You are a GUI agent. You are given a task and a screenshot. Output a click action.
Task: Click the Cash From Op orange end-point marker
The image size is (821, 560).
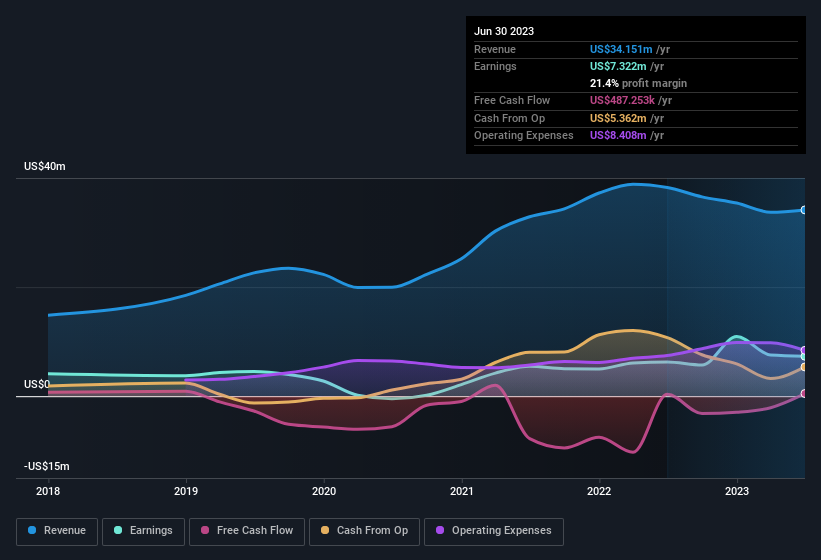coord(804,367)
